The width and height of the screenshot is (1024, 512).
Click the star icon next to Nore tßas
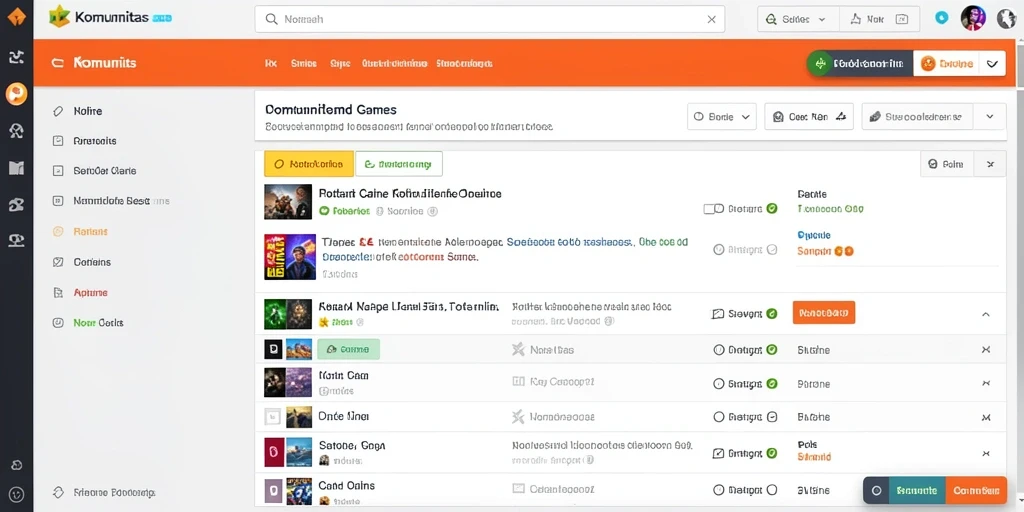pos(518,349)
